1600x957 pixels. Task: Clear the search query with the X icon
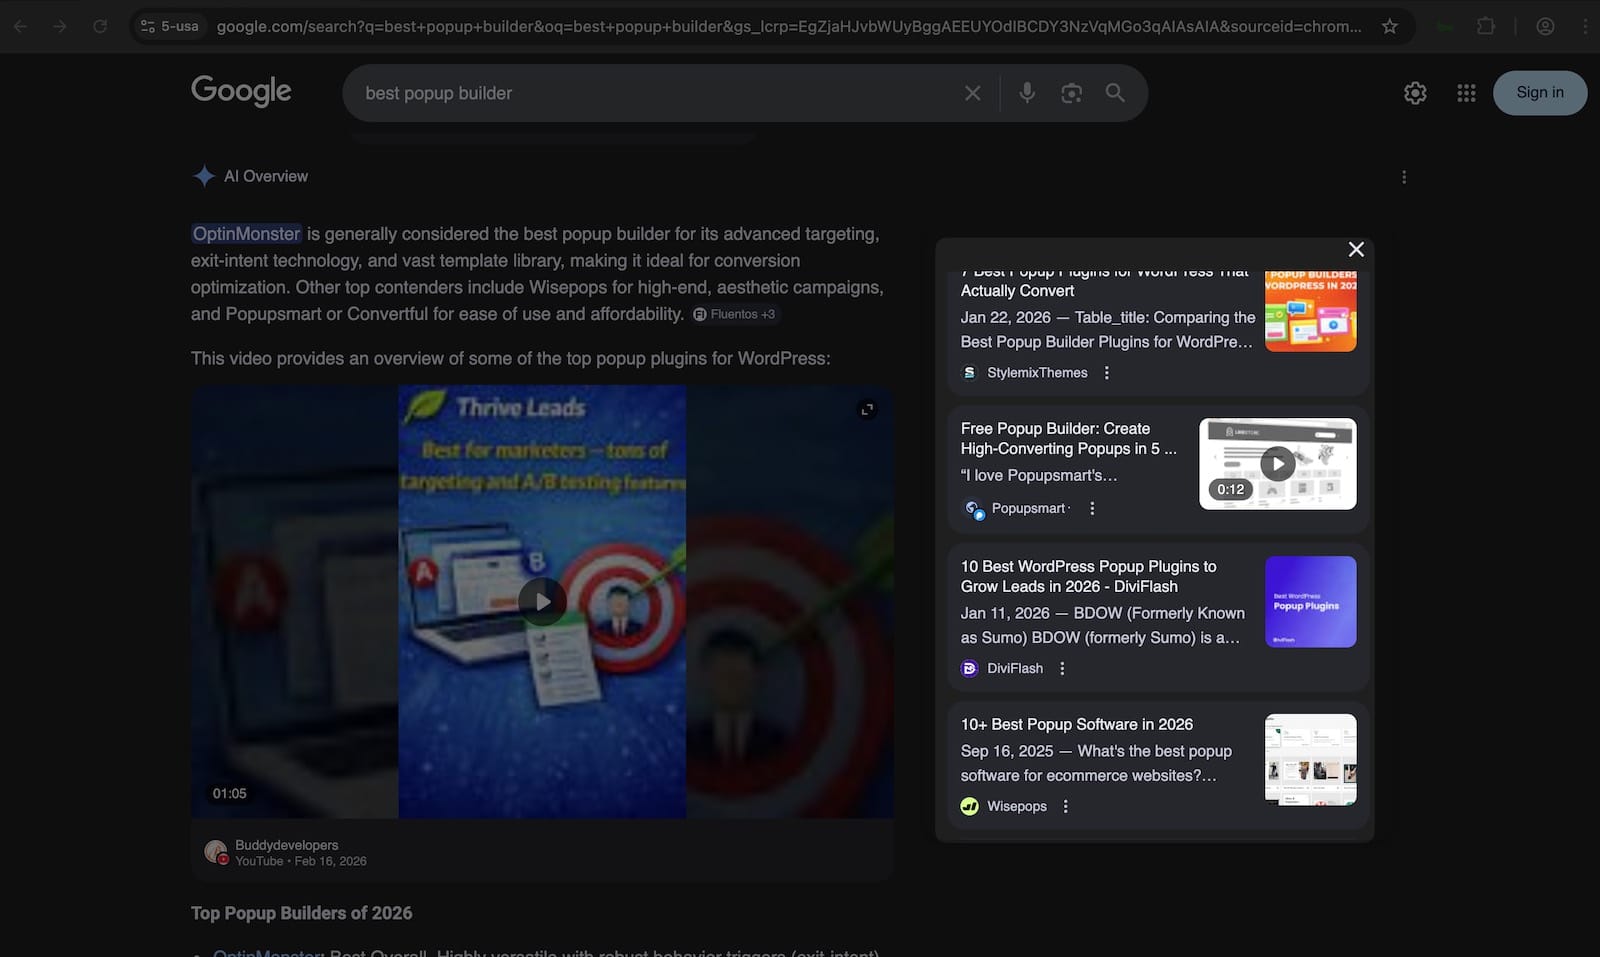tap(971, 92)
